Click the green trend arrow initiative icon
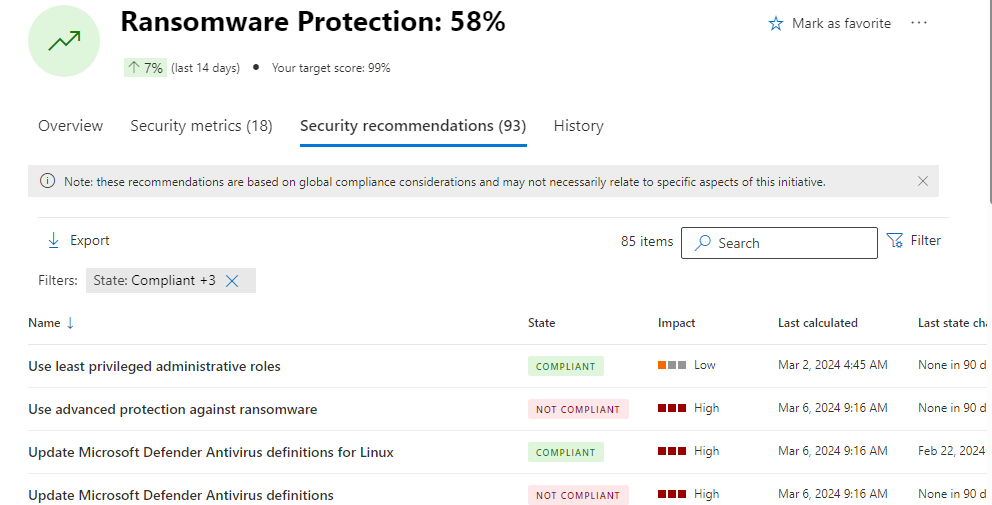This screenshot has width=992, height=505. [64, 41]
